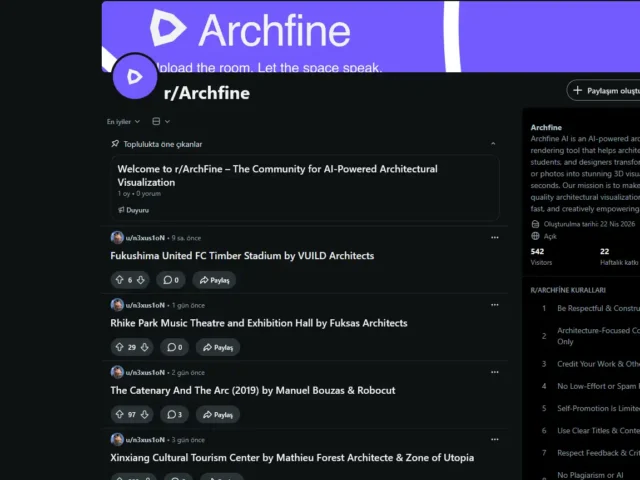Click the 'Paylaşım oluştur' create post button
The height and width of the screenshot is (480, 640).
coord(604,91)
